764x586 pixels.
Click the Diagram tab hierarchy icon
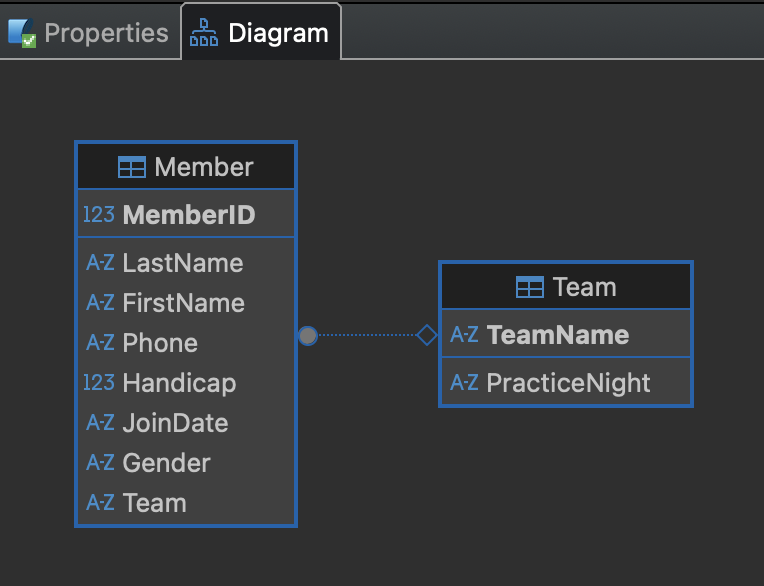204,32
